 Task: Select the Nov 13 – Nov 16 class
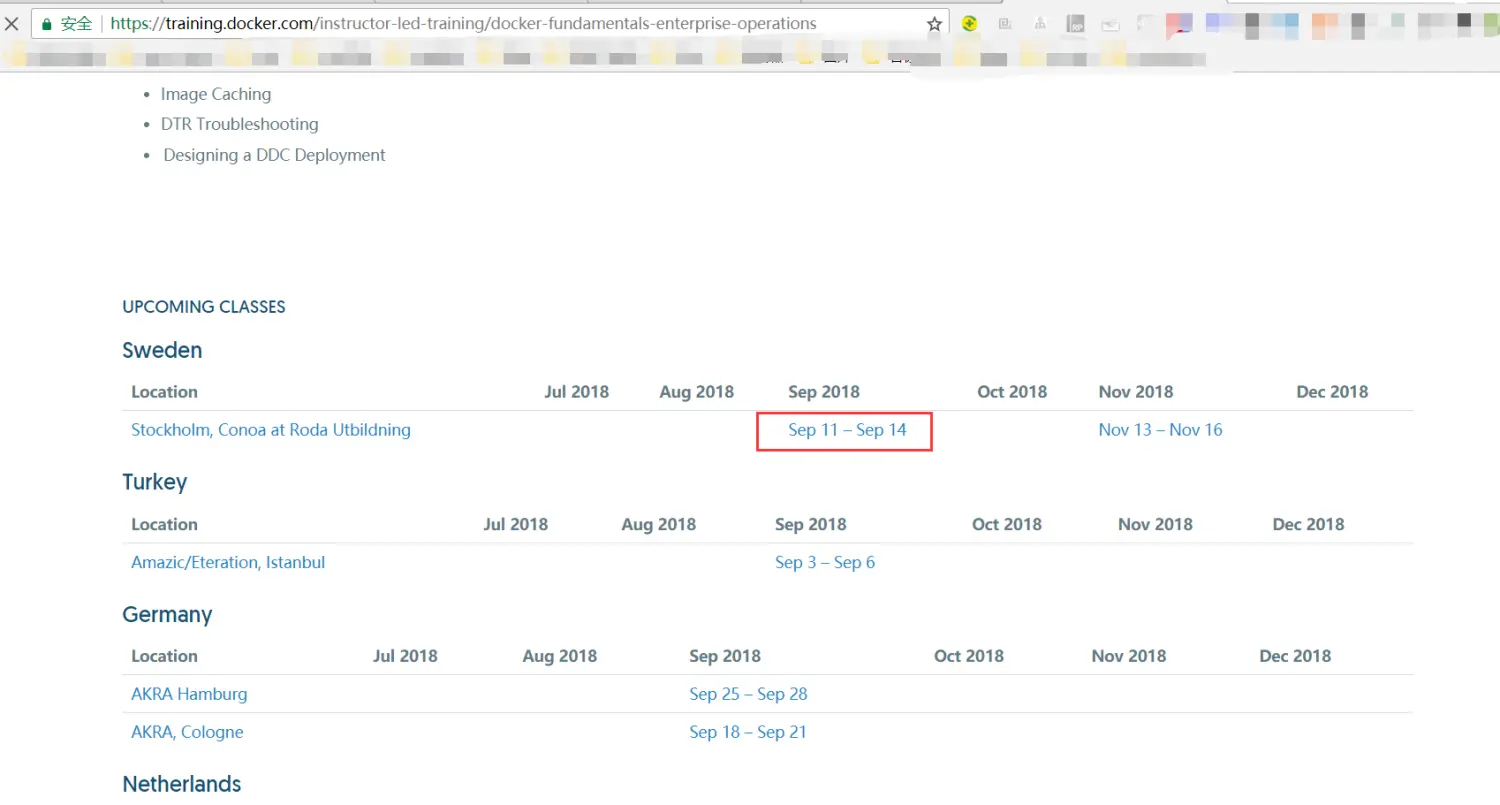coord(1160,430)
